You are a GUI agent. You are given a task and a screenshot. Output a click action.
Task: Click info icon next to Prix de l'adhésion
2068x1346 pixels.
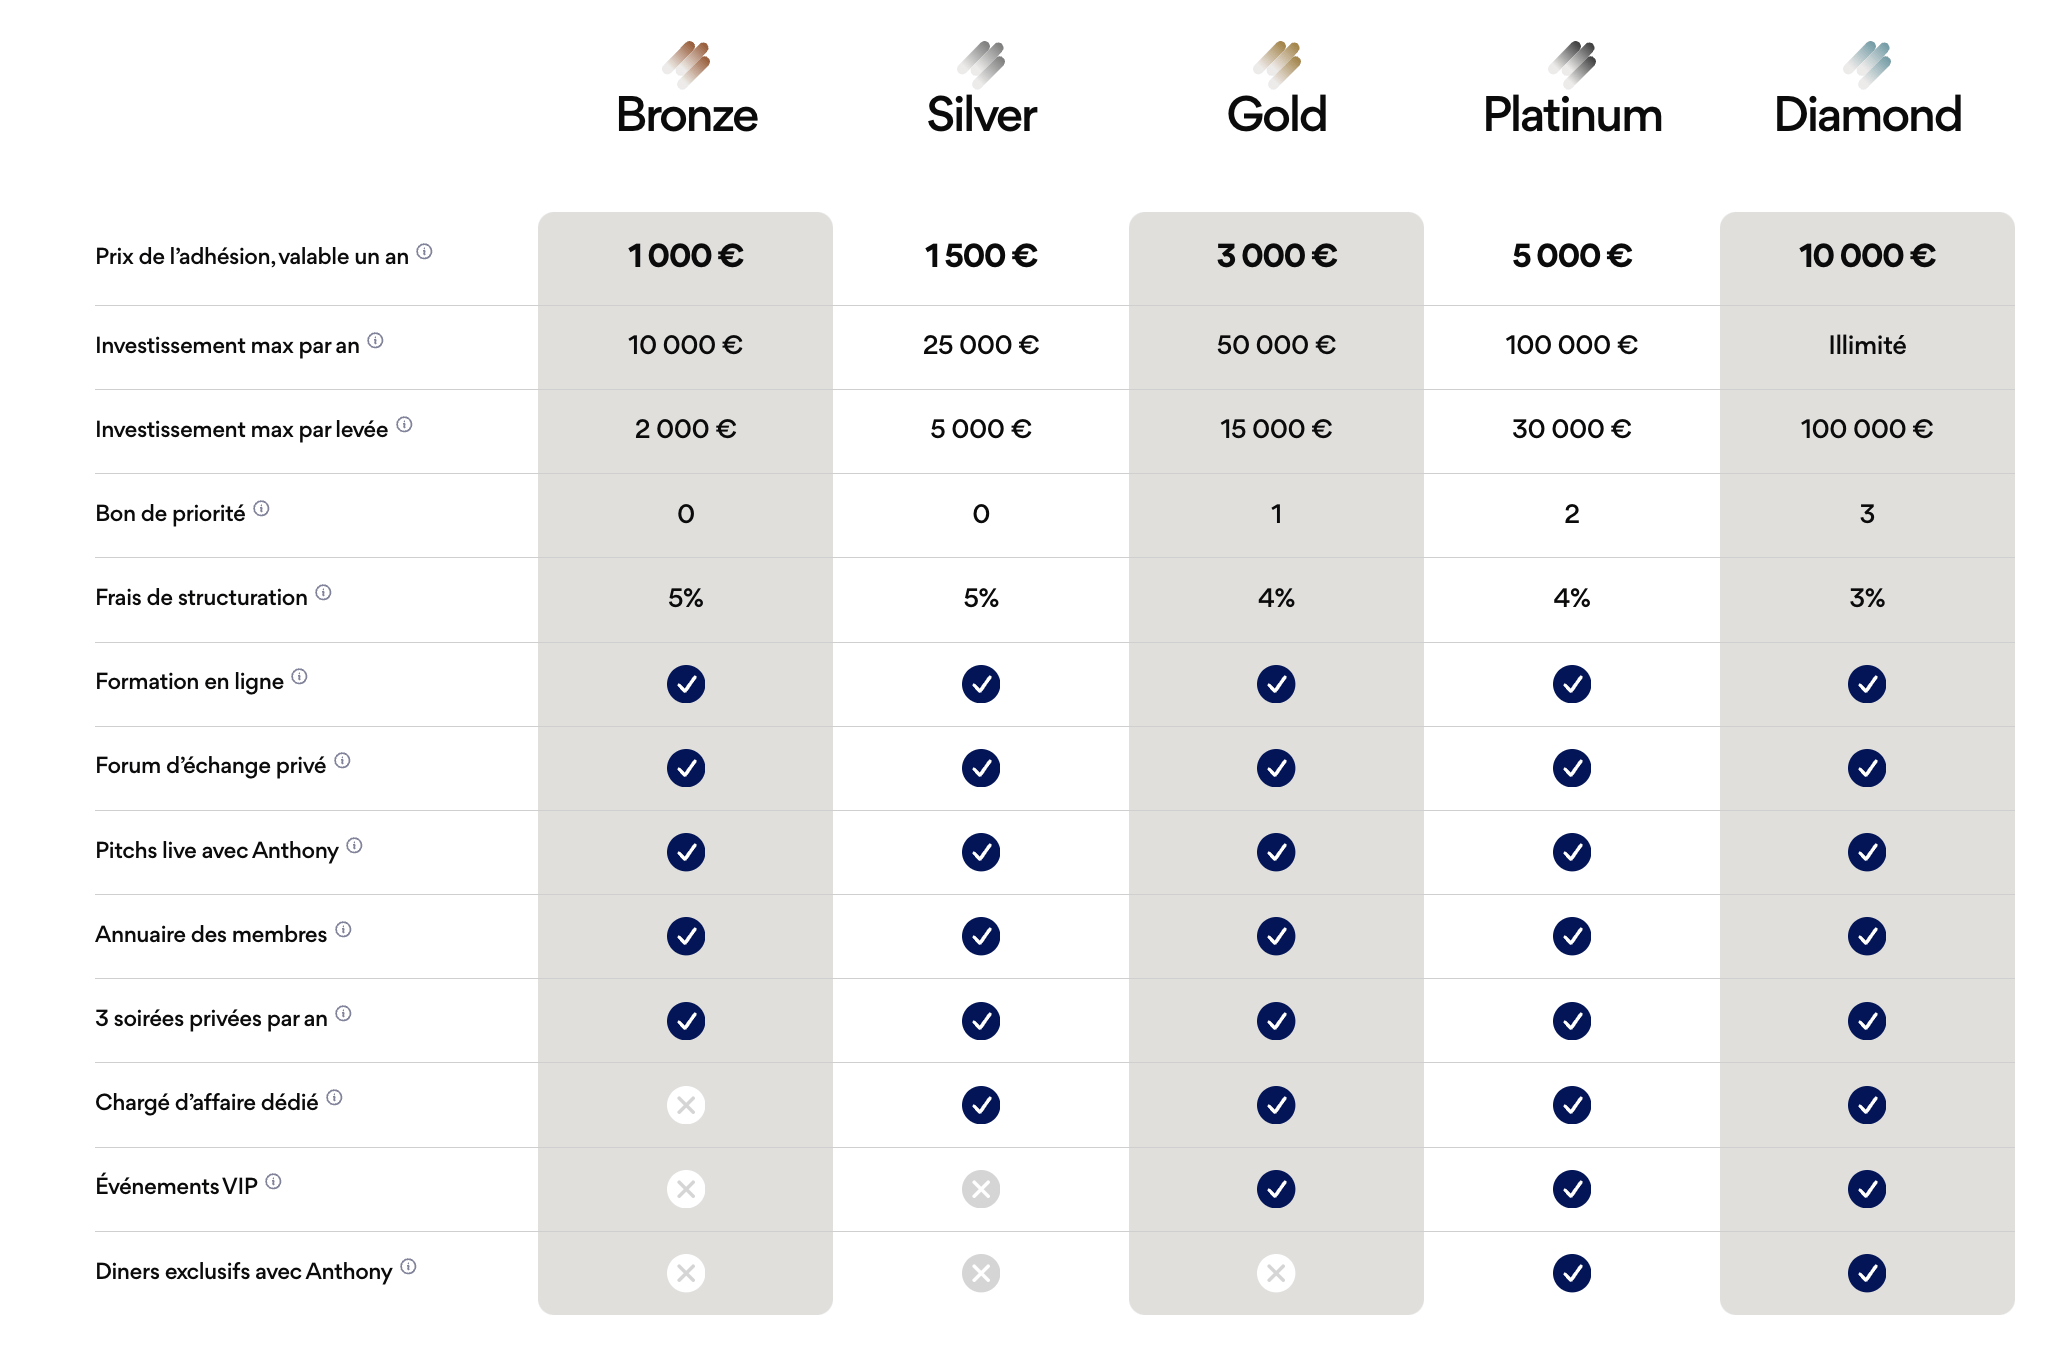(424, 252)
